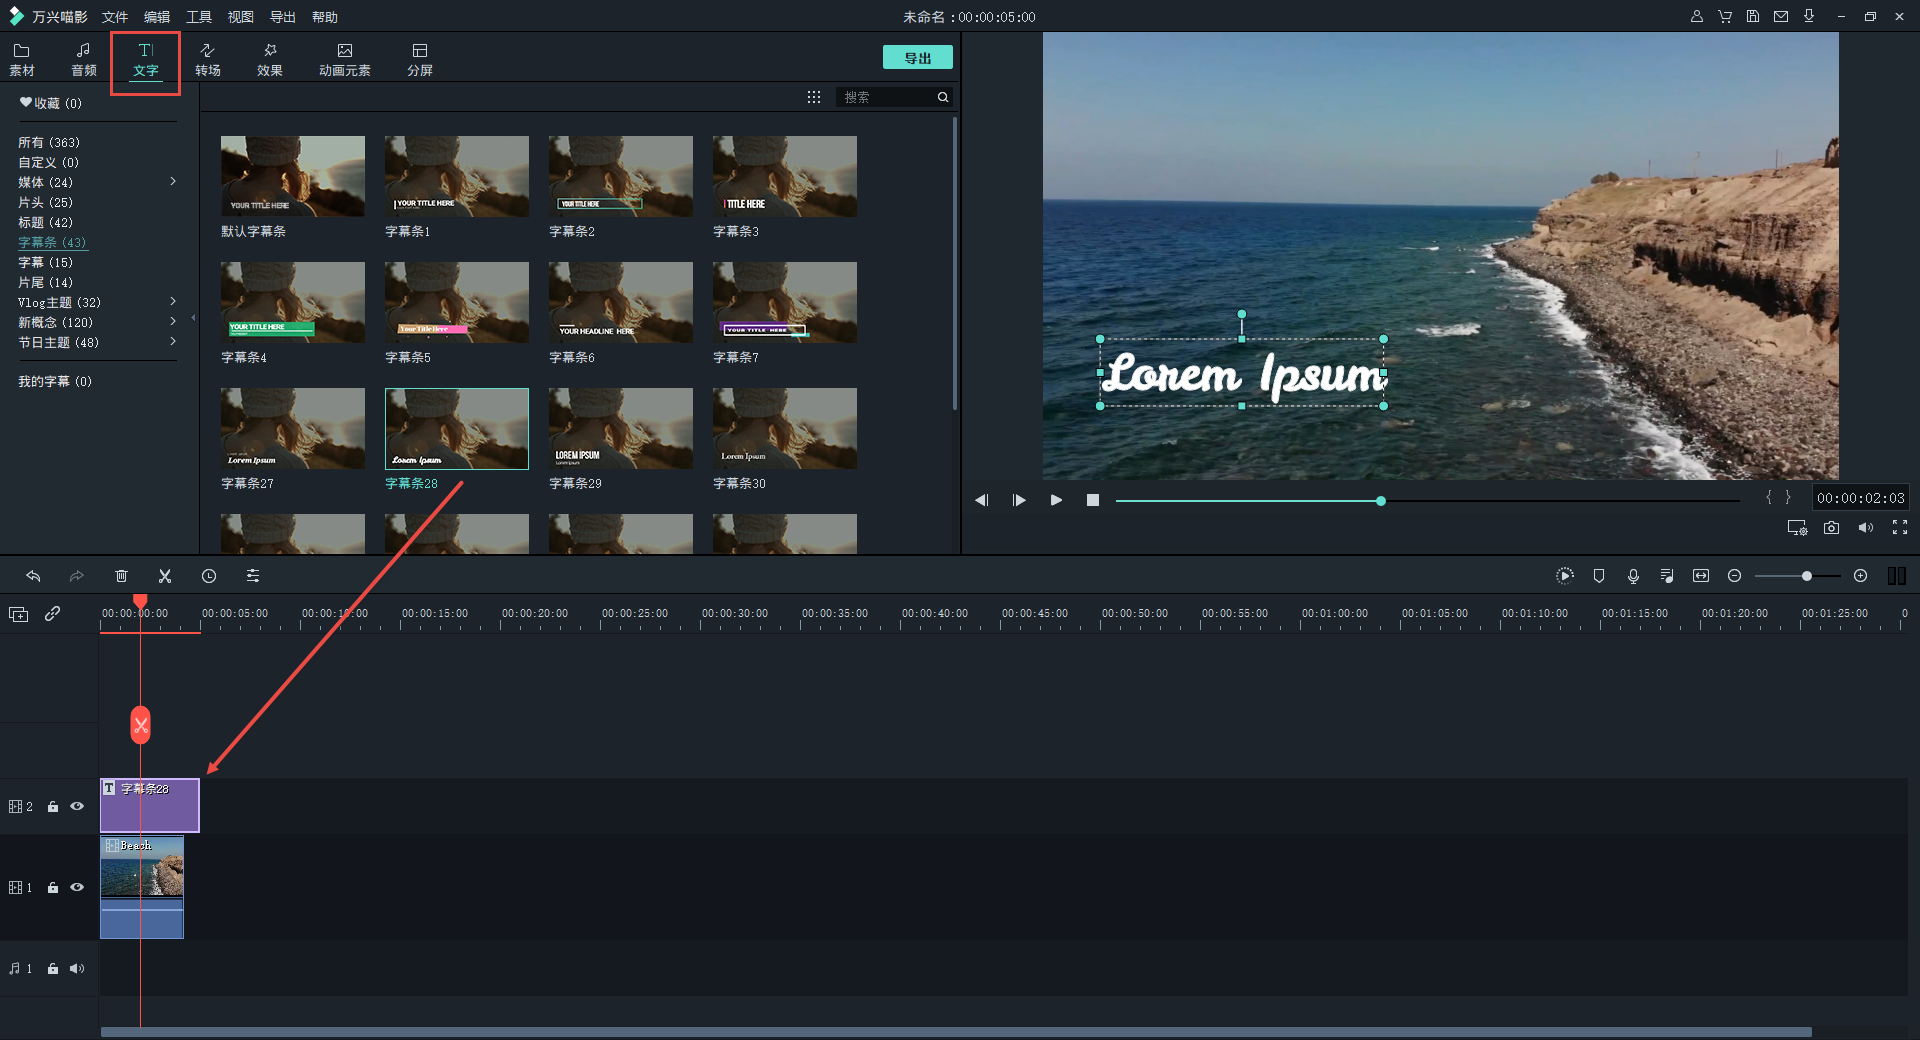1920x1040 pixels.
Task: Expand the Vlog主题 (32) category arrow
Action: click(173, 301)
